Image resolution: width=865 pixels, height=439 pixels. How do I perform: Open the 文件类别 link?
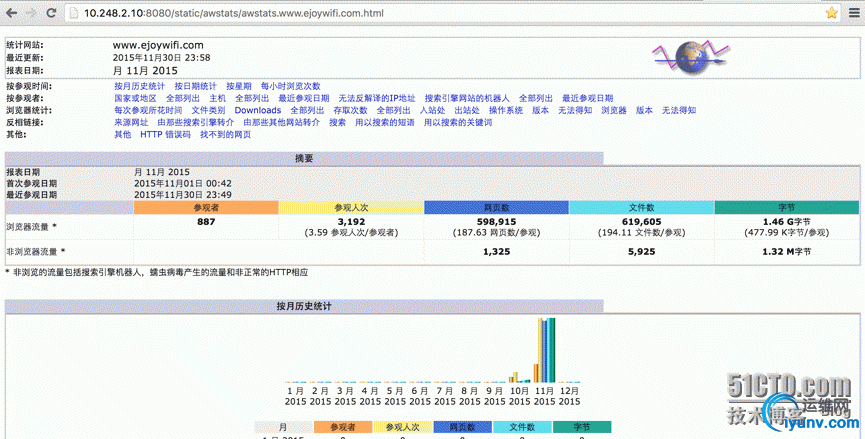(209, 110)
